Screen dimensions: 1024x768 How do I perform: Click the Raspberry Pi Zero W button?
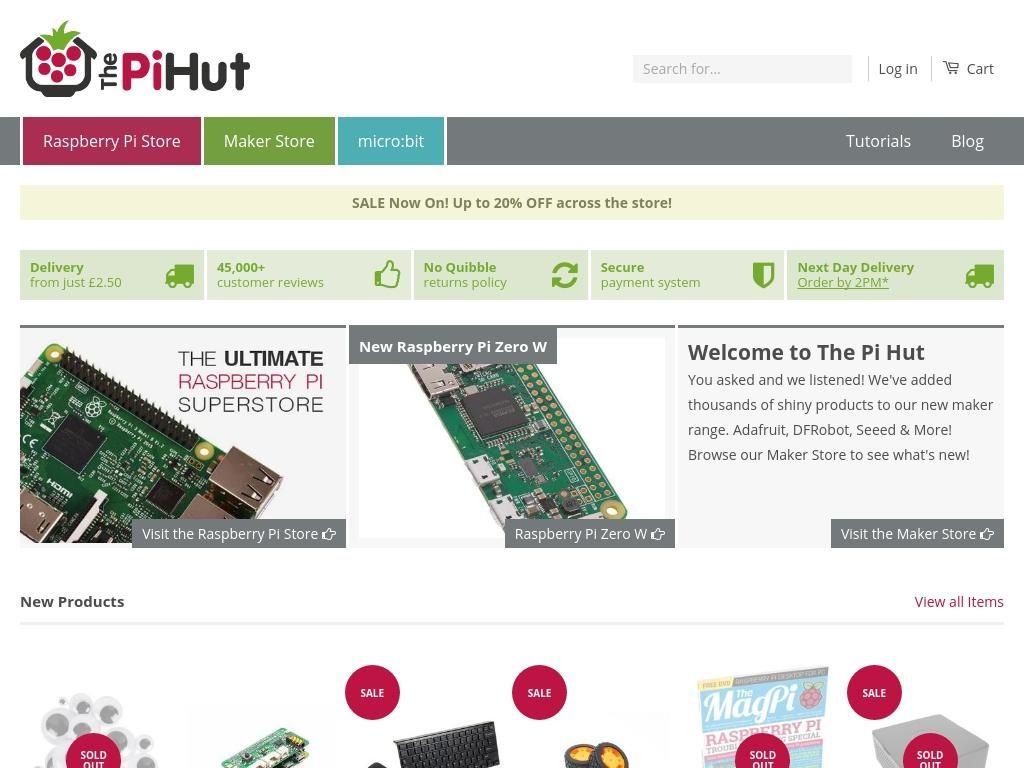click(590, 534)
